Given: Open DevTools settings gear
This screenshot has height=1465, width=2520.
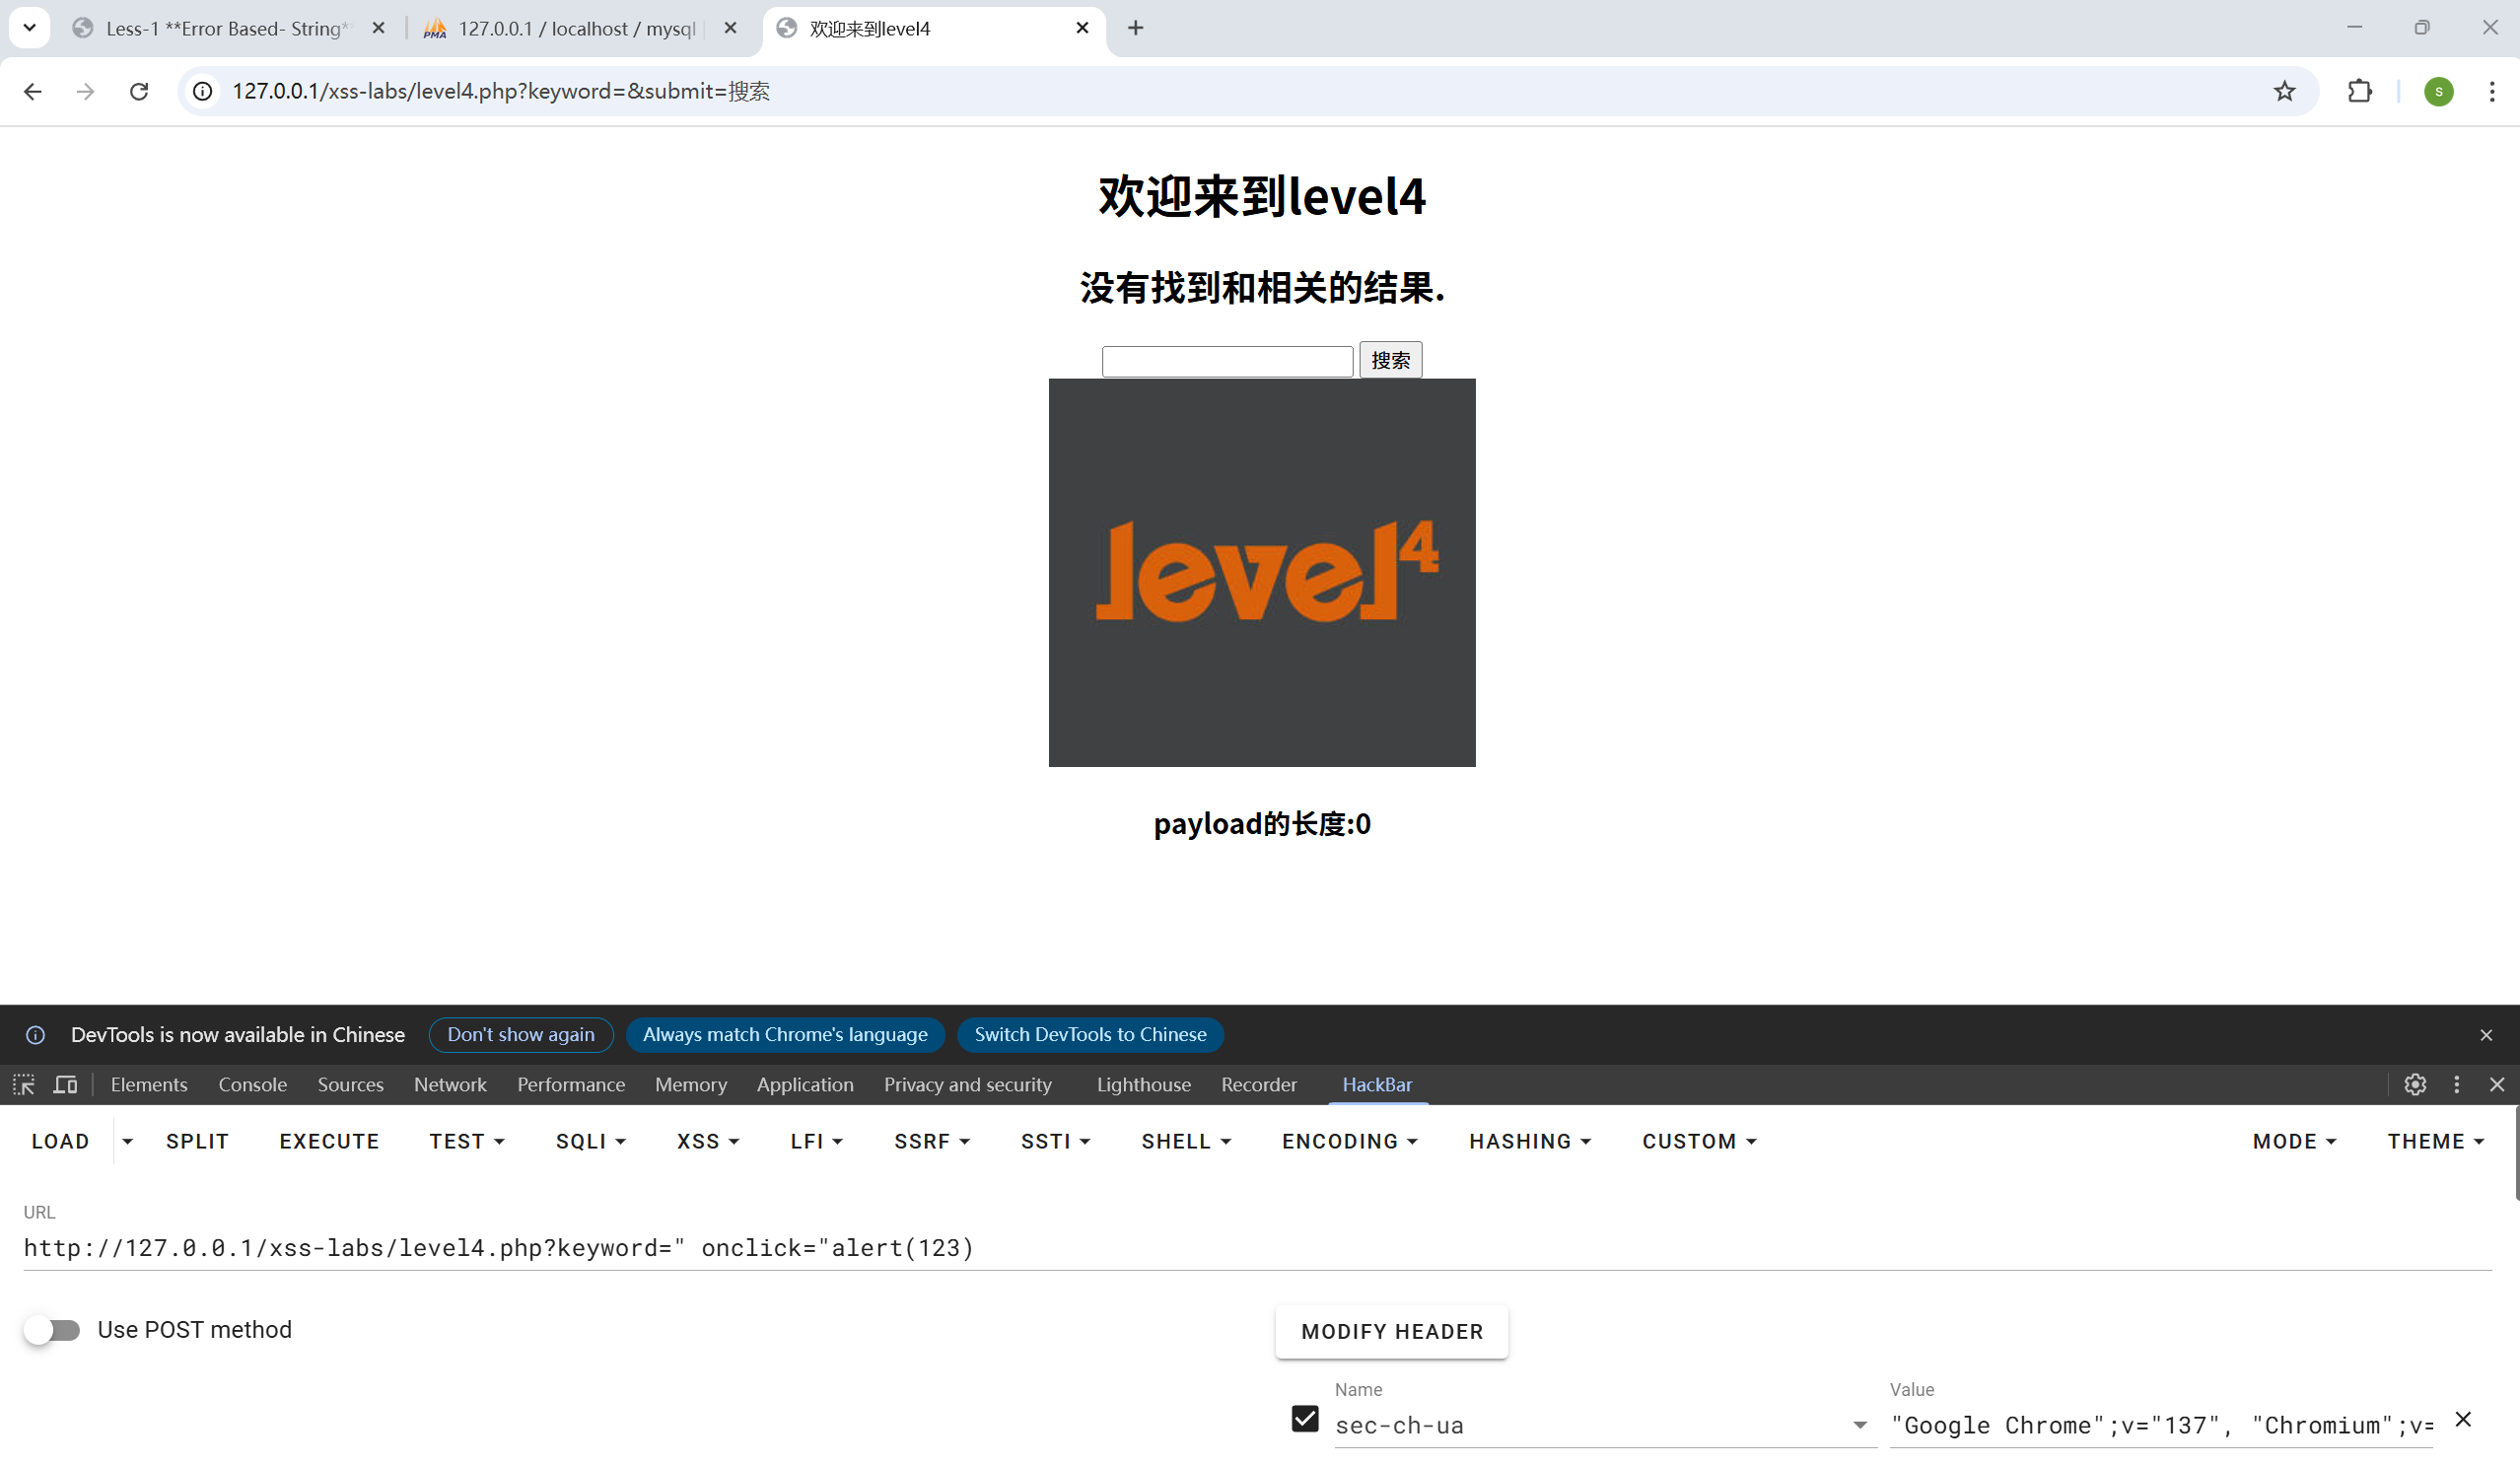Looking at the screenshot, I should (x=2415, y=1084).
